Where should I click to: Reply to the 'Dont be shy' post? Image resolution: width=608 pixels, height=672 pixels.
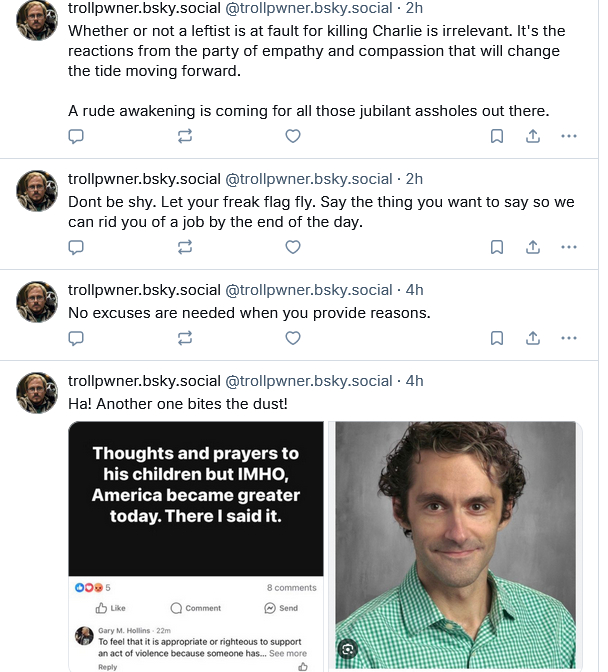click(75, 246)
